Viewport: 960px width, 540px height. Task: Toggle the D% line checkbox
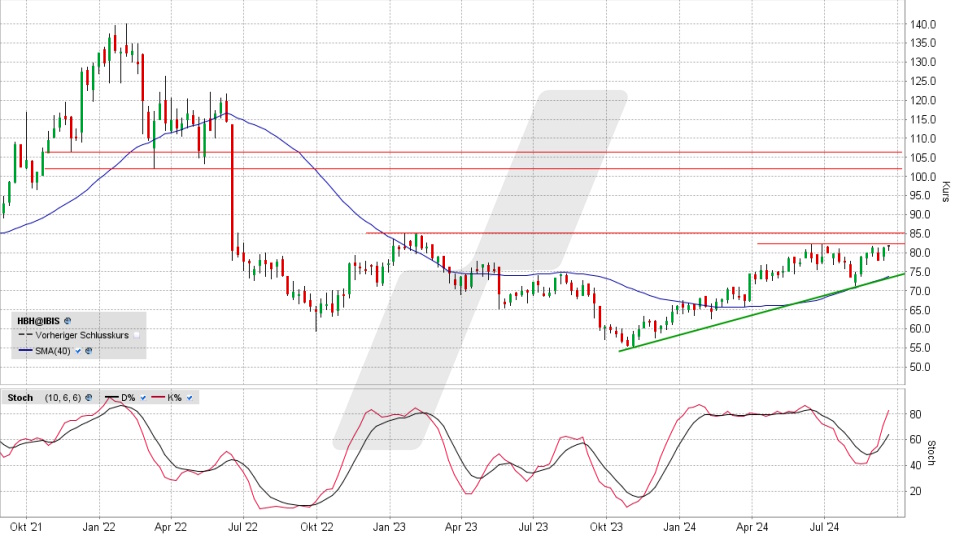pos(143,398)
